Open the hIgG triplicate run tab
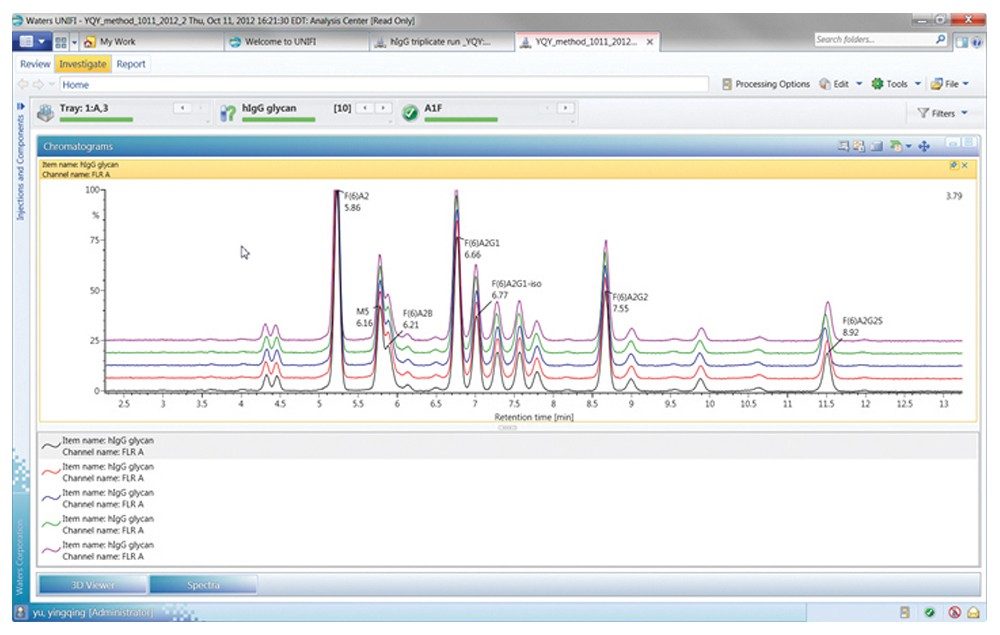Viewport: 1000px width, 635px height. pos(441,42)
